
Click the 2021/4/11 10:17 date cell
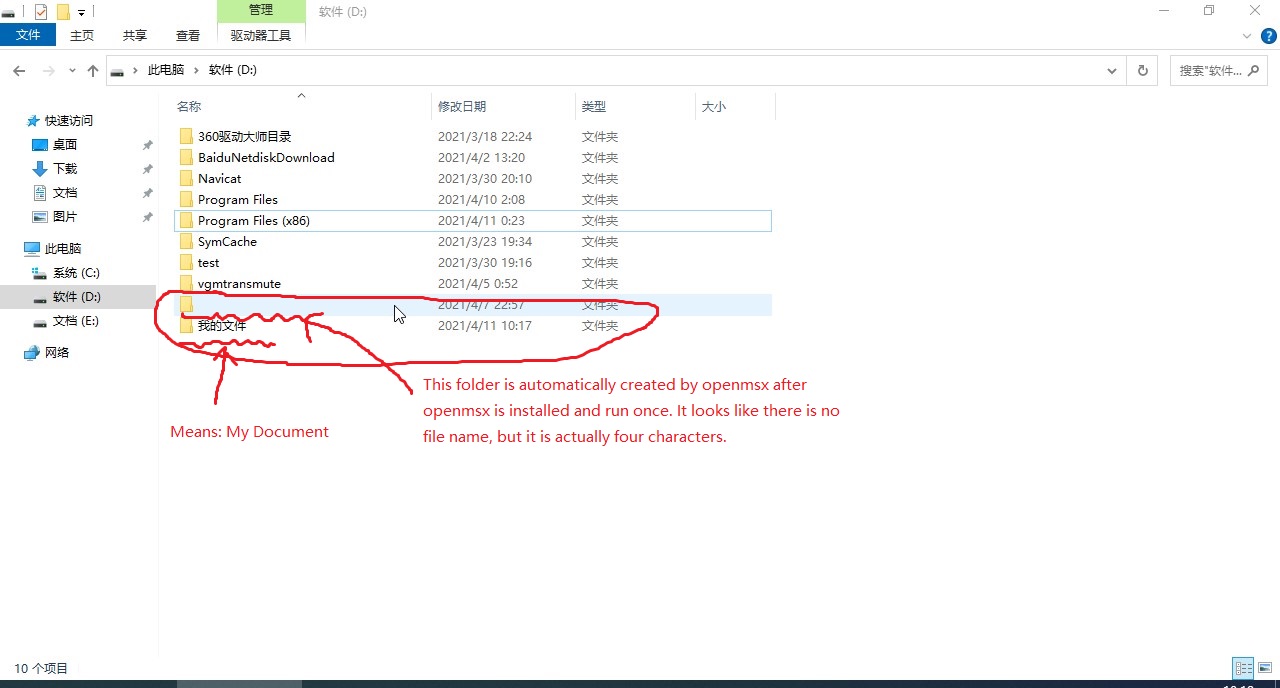pos(485,325)
